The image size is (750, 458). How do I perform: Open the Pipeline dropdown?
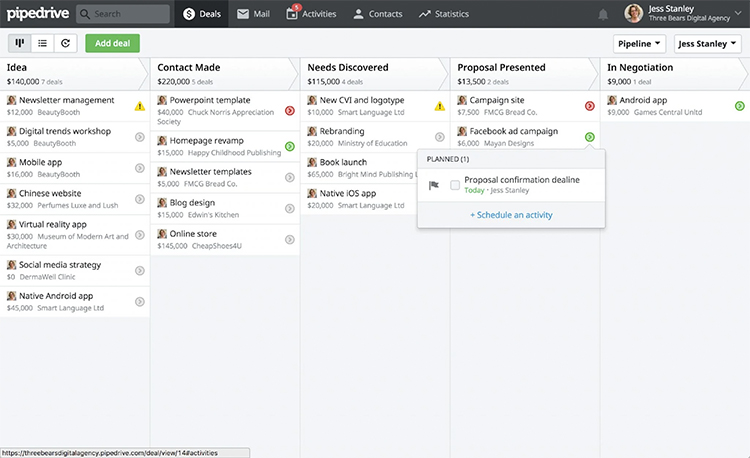click(640, 44)
